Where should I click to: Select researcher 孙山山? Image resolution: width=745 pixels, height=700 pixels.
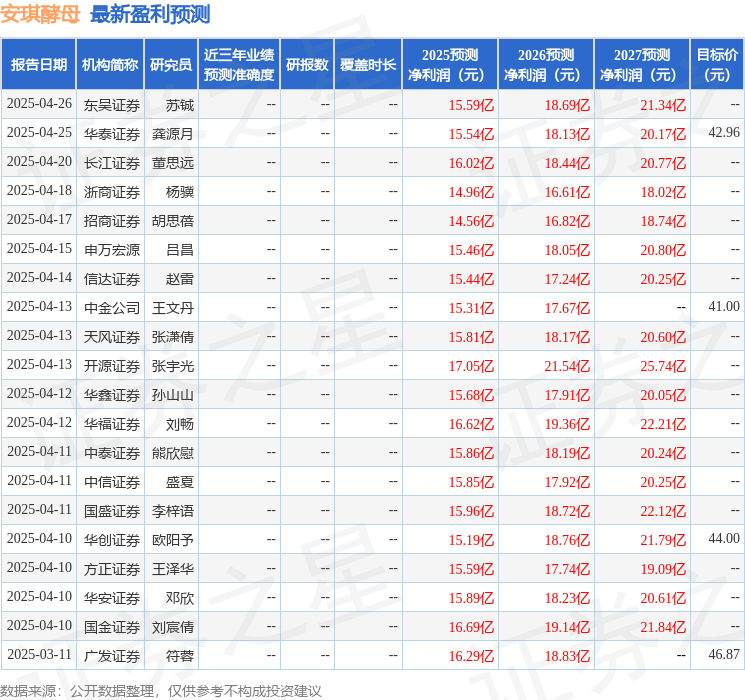click(x=172, y=395)
